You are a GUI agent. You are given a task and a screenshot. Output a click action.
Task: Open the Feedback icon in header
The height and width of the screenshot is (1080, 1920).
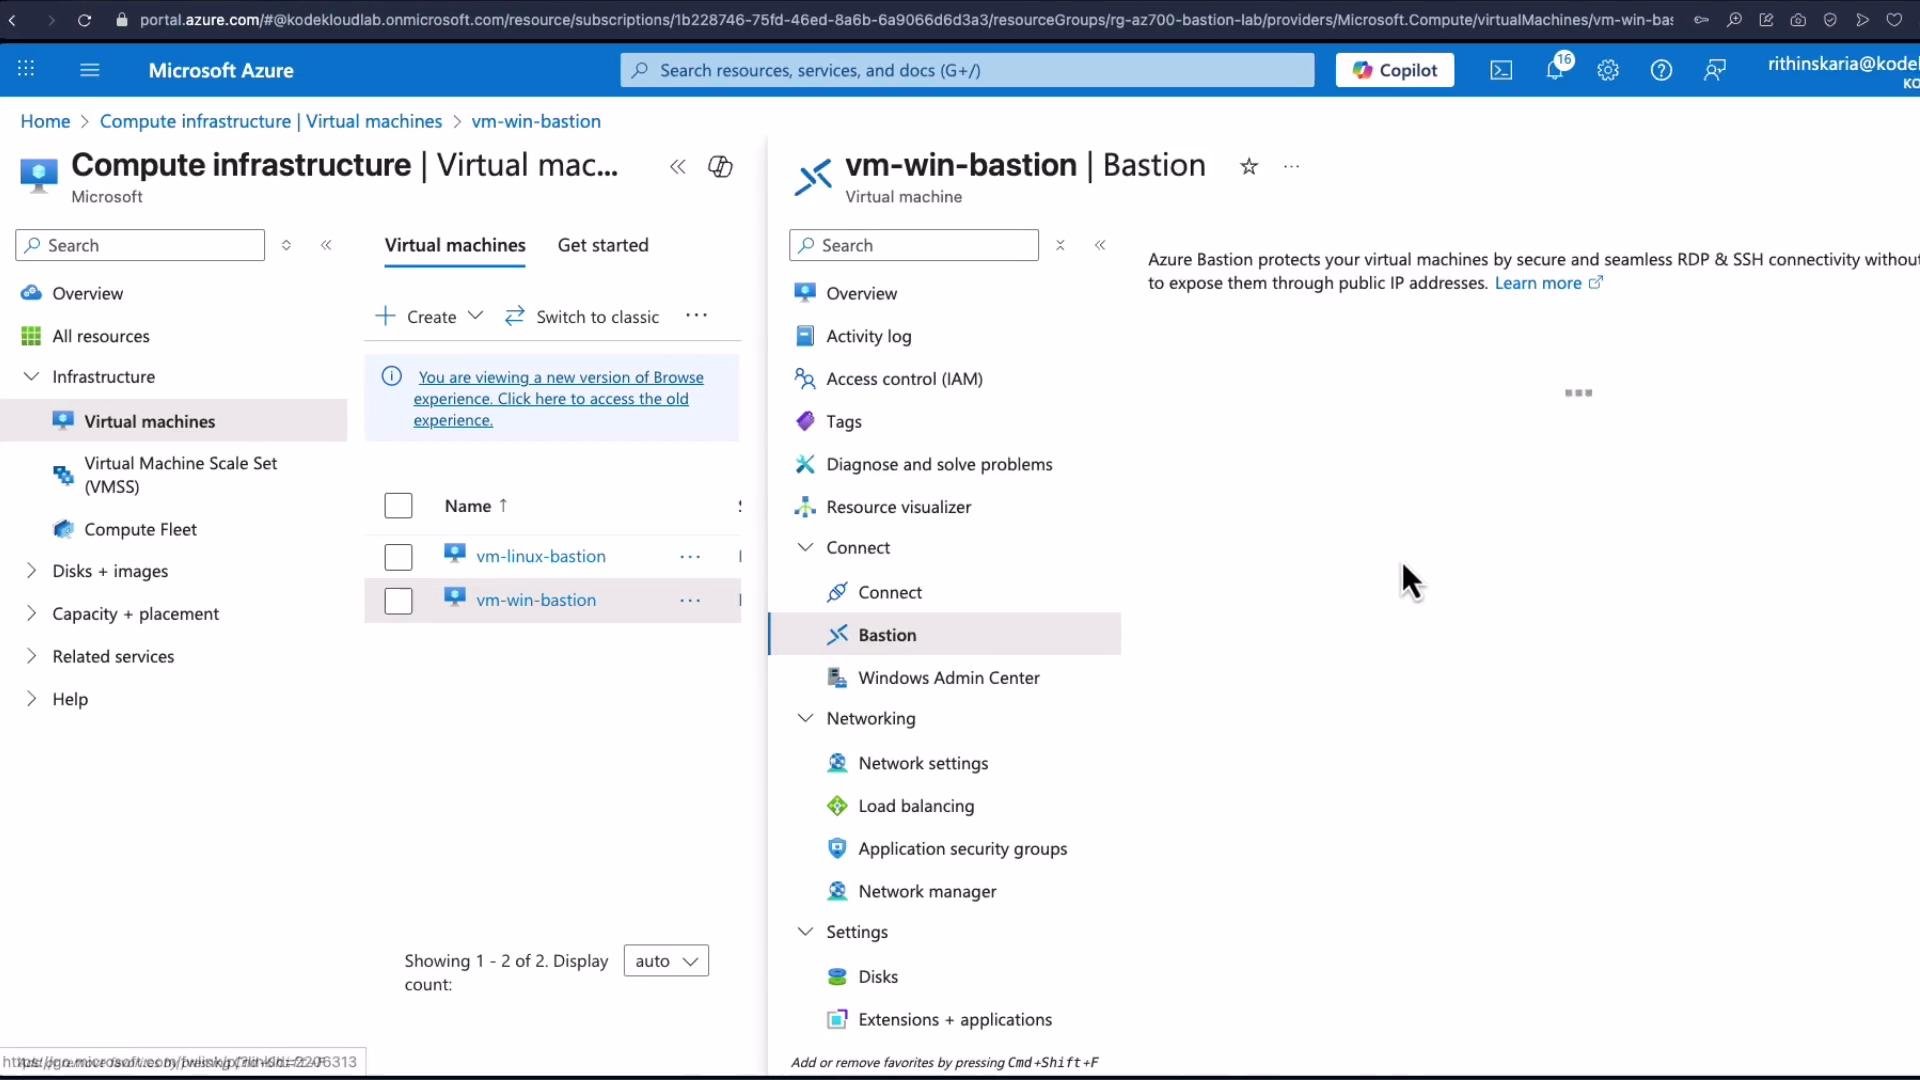(1715, 70)
